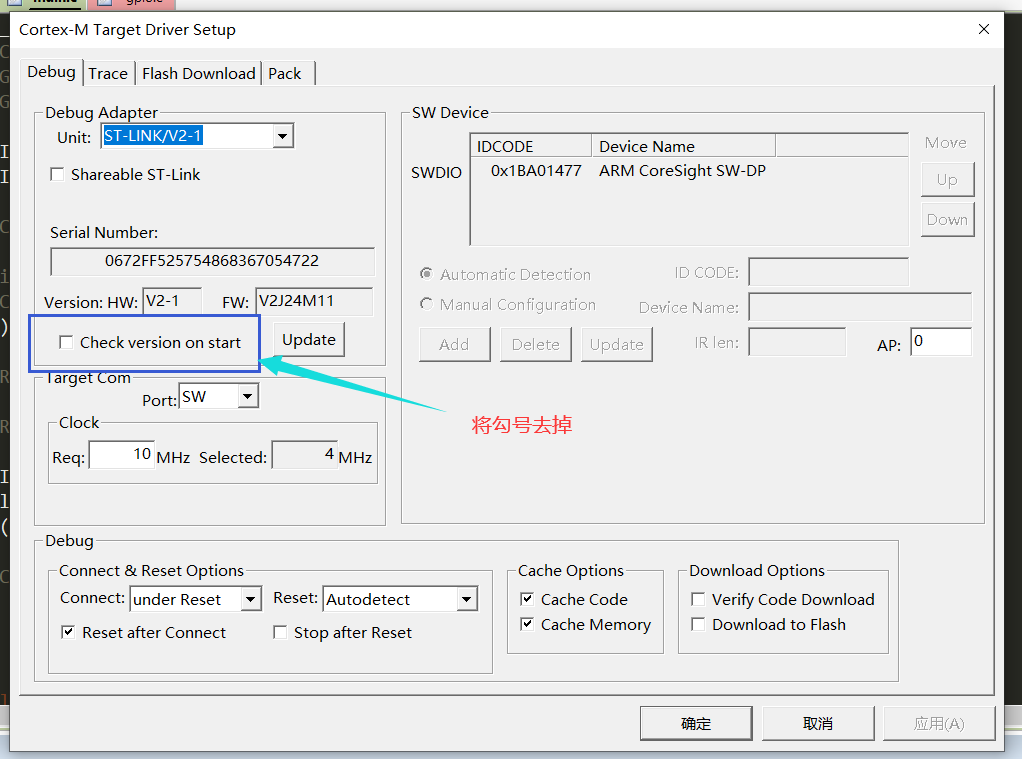Image resolution: width=1022 pixels, height=759 pixels.
Task: Switch to the Debug tab
Action: [x=51, y=72]
